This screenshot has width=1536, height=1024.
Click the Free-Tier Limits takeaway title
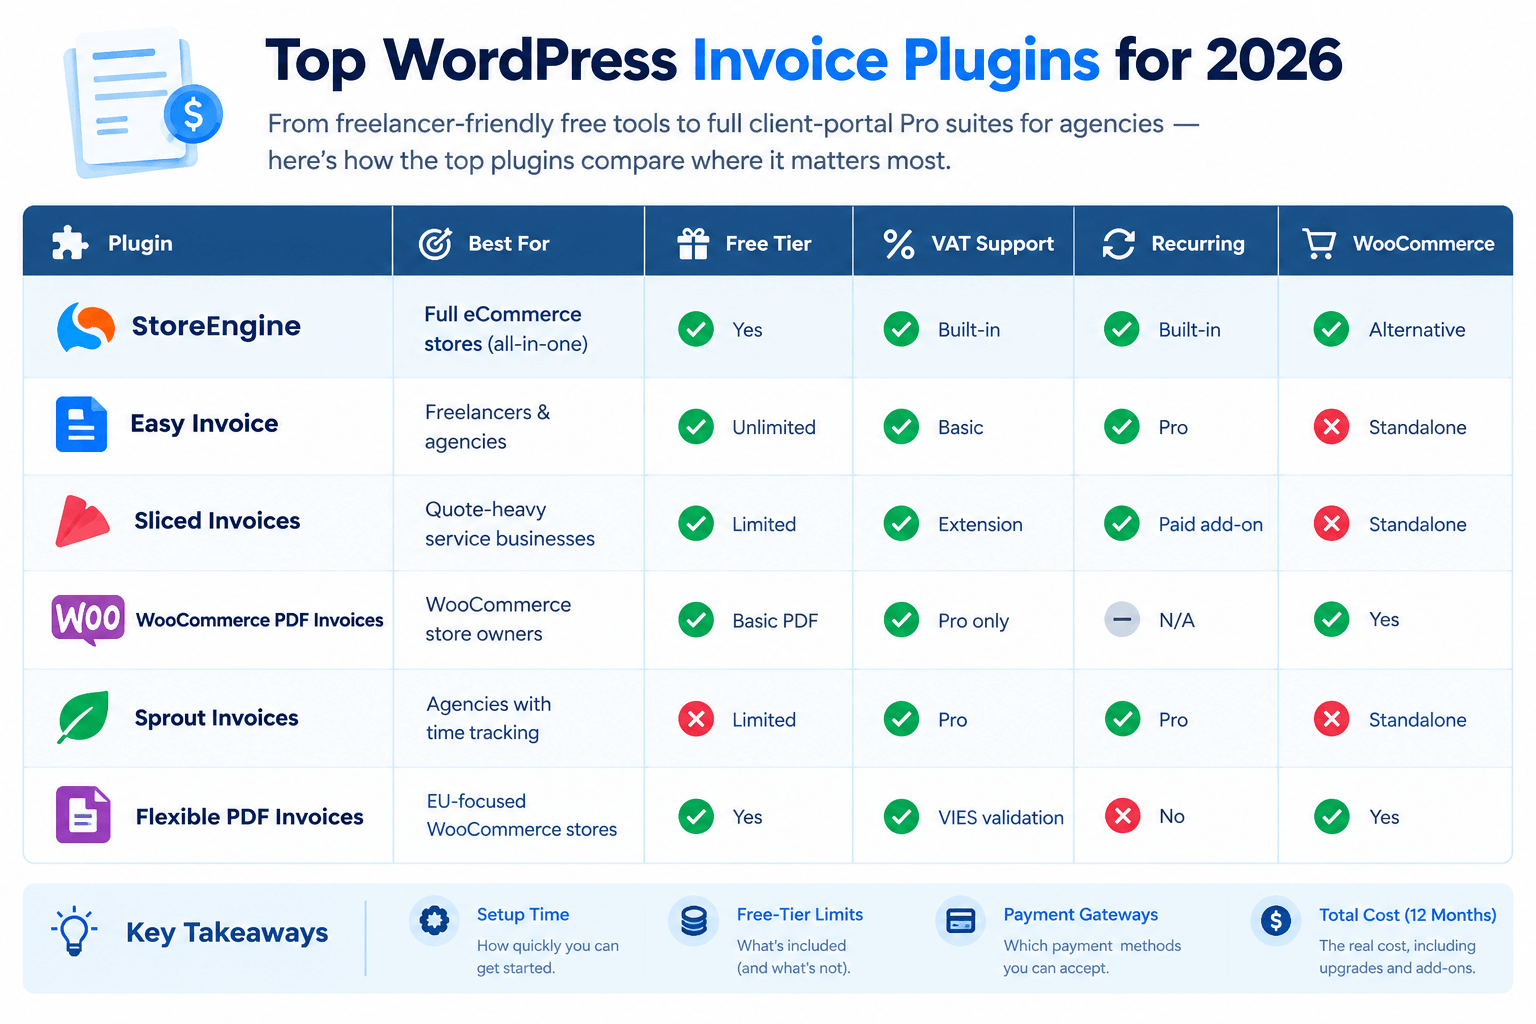[x=799, y=914]
